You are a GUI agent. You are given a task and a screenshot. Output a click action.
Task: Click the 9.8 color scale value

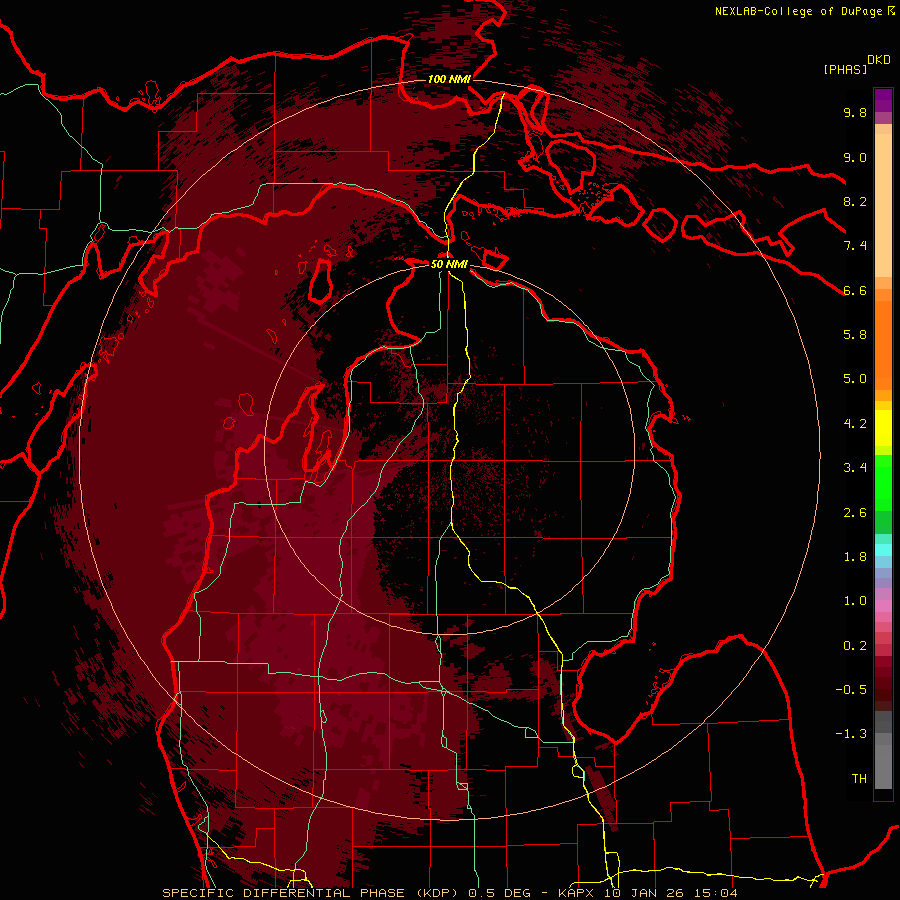click(x=855, y=112)
